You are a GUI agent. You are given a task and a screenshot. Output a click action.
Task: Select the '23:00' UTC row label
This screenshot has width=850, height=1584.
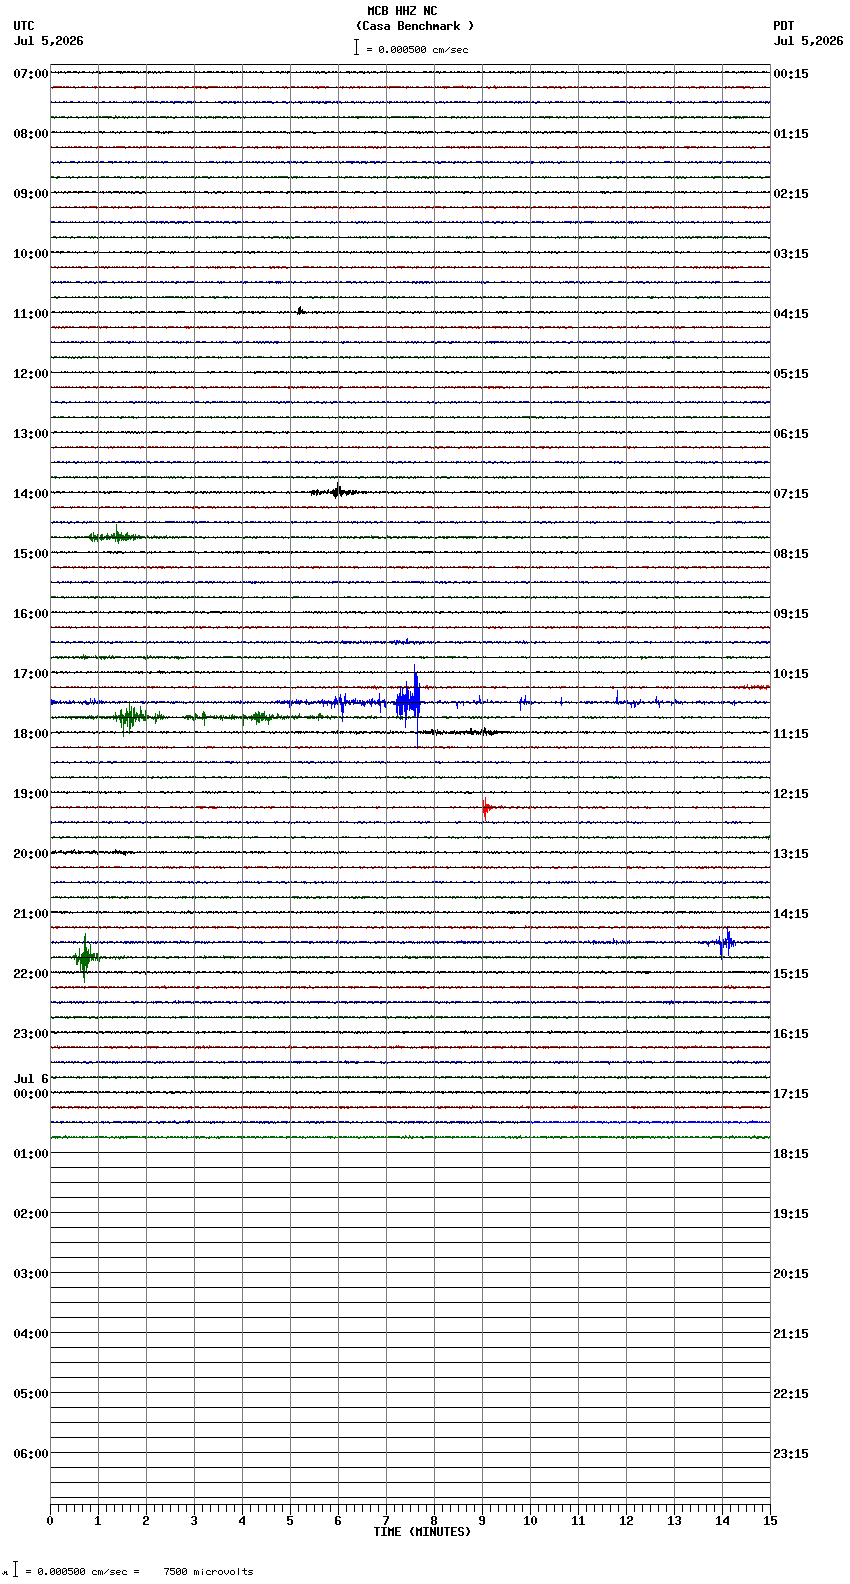coord(31,1034)
